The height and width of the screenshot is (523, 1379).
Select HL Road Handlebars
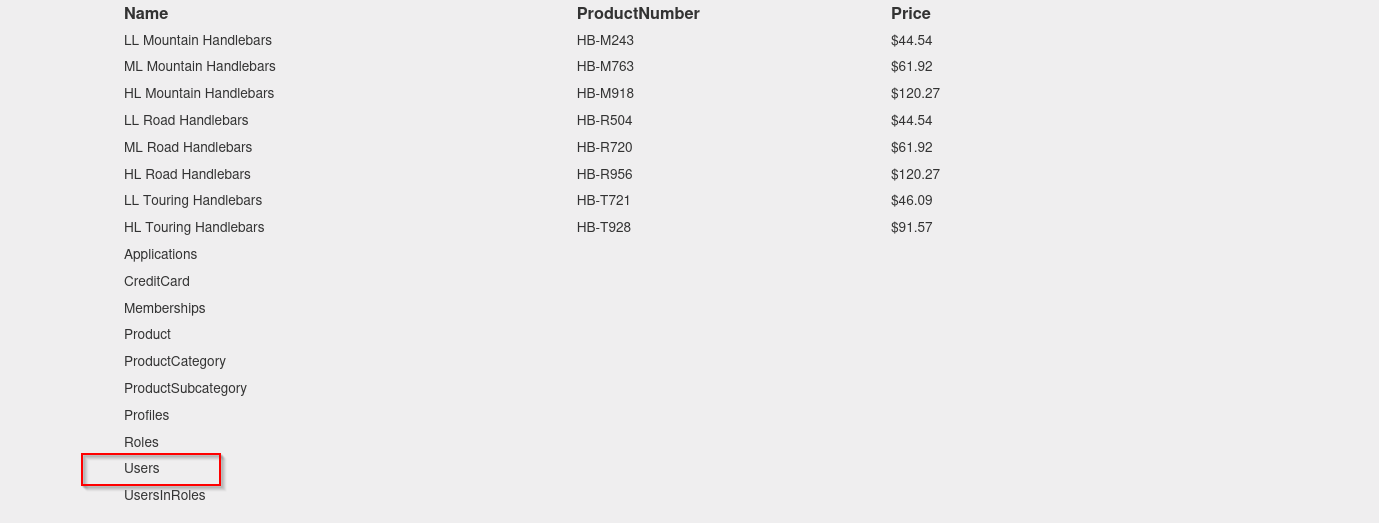pyautogui.click(x=187, y=174)
